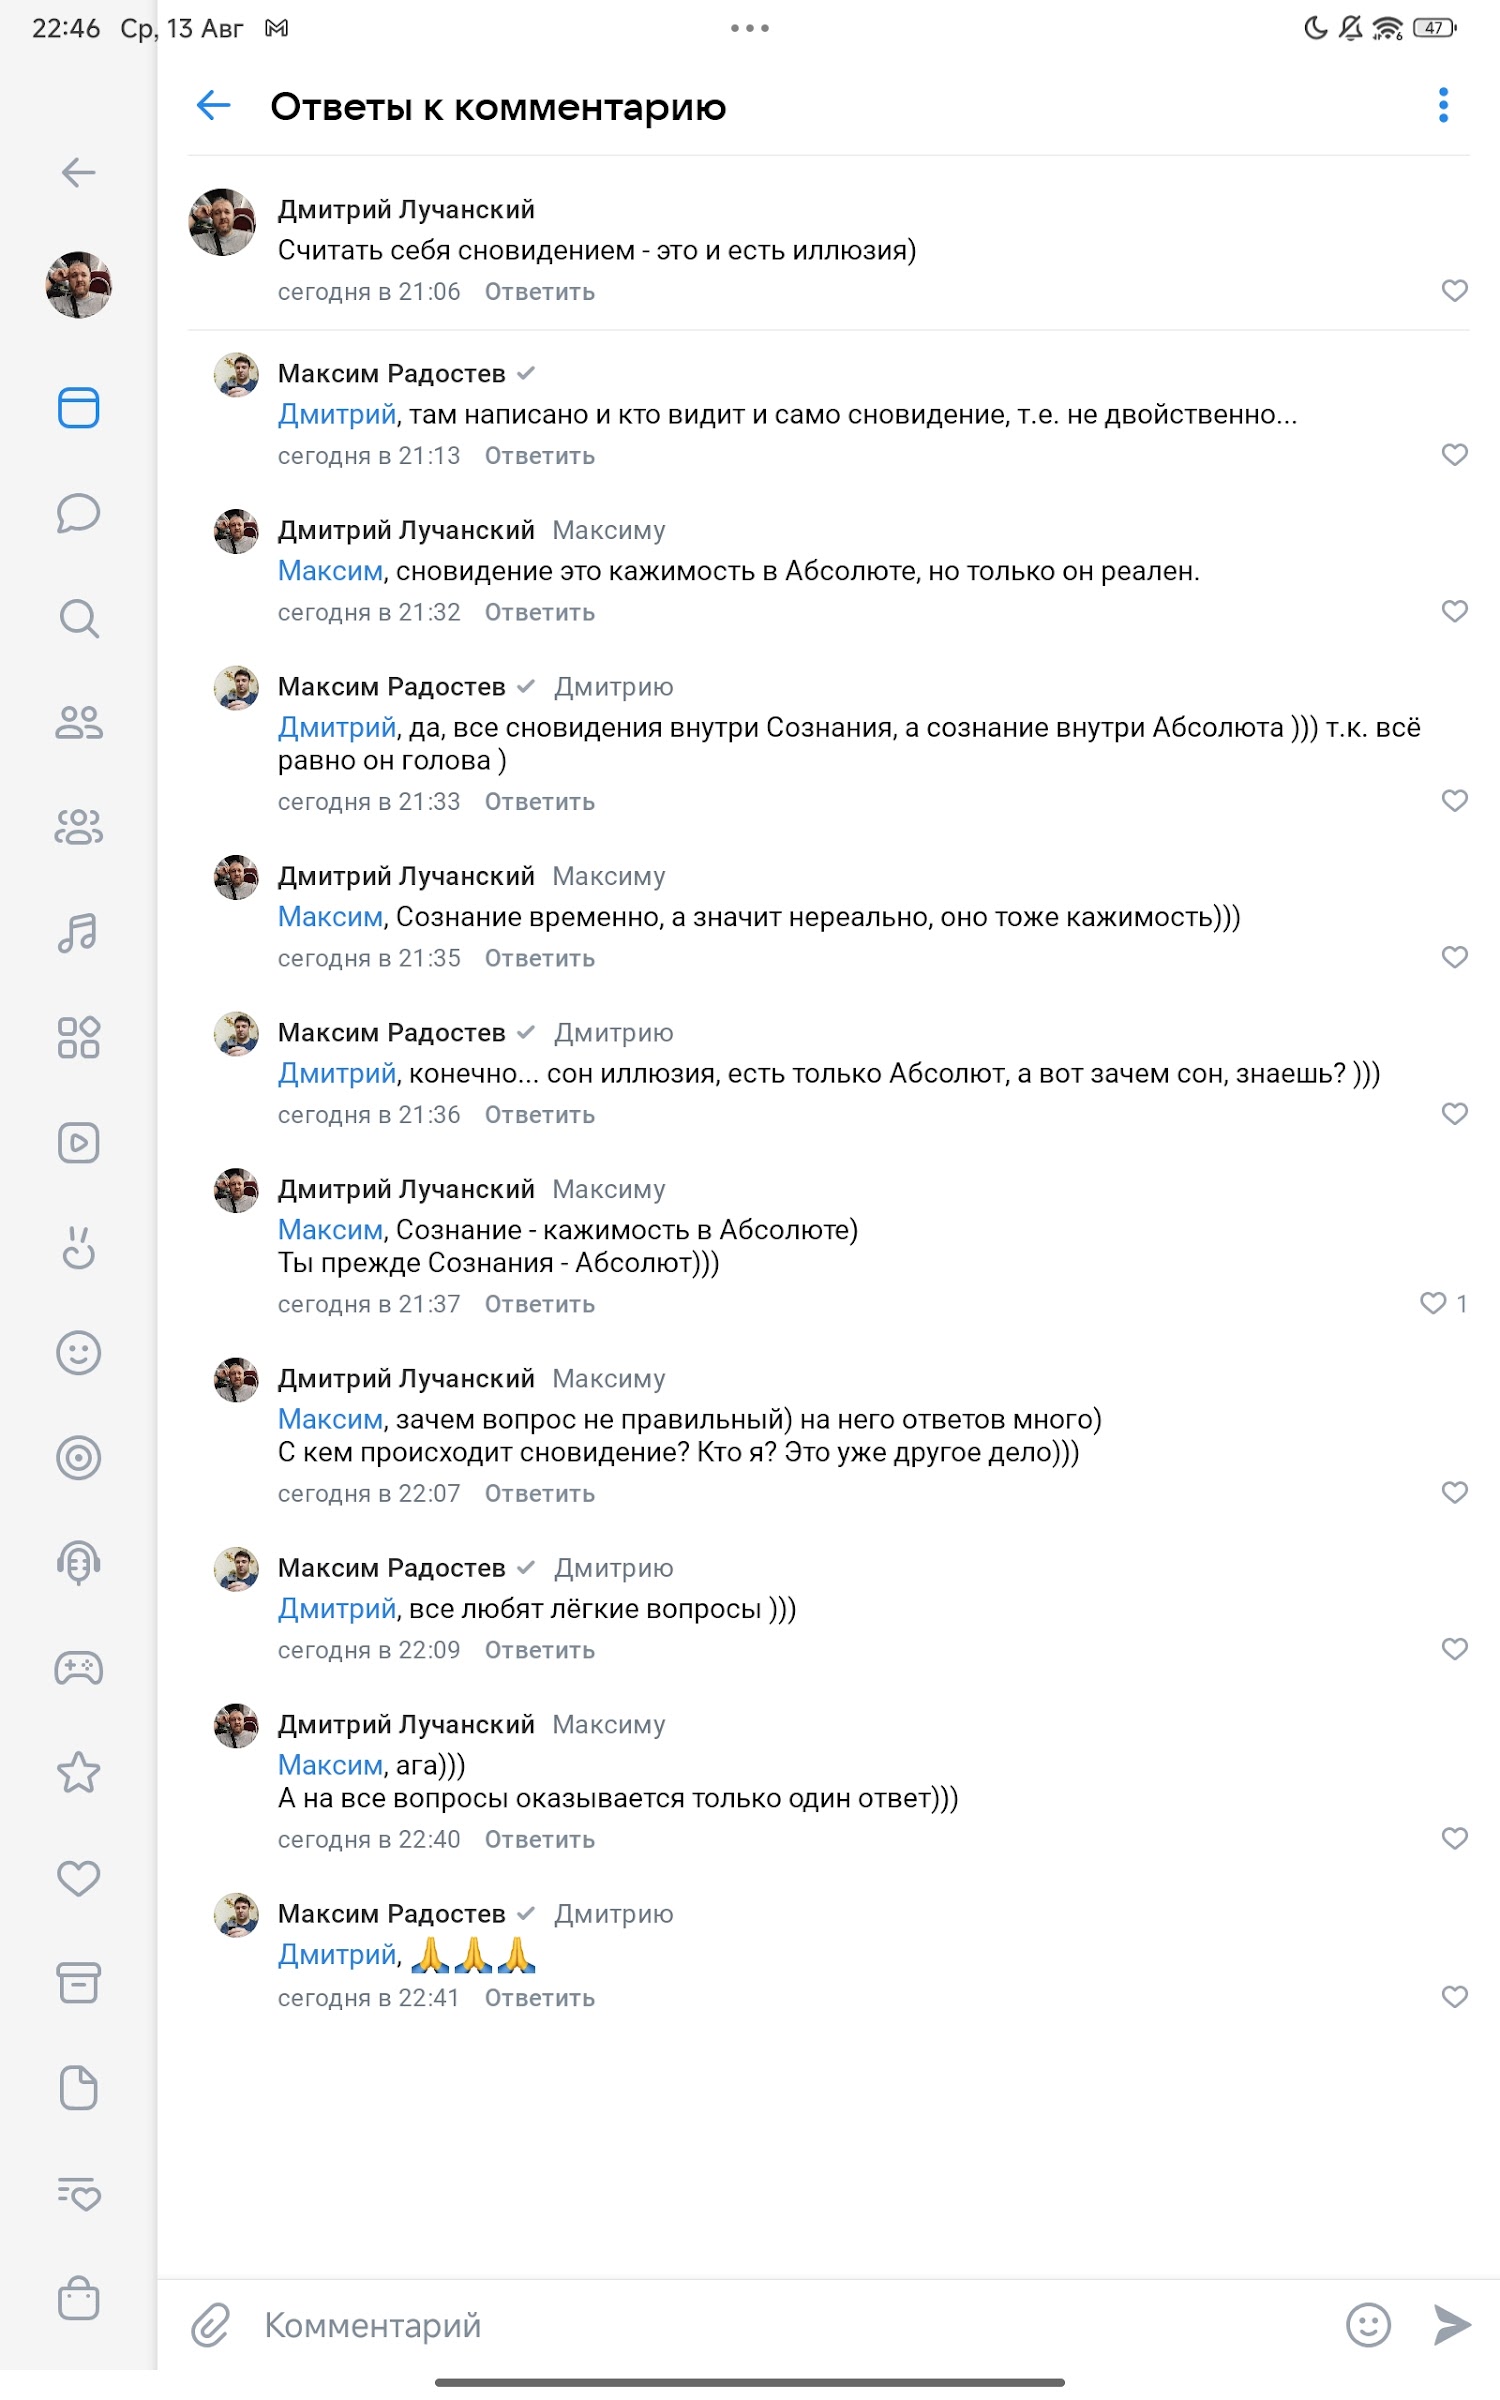The height and width of the screenshot is (2400, 1500).
Task: Tap Ответить under the 21:13 reply
Action: [540, 456]
